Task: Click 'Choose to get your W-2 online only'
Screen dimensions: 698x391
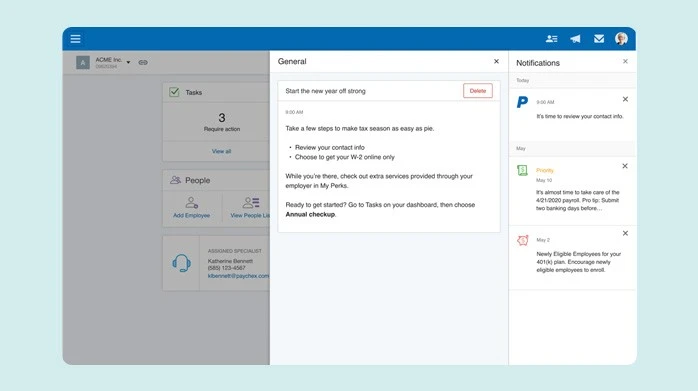Action: point(345,157)
